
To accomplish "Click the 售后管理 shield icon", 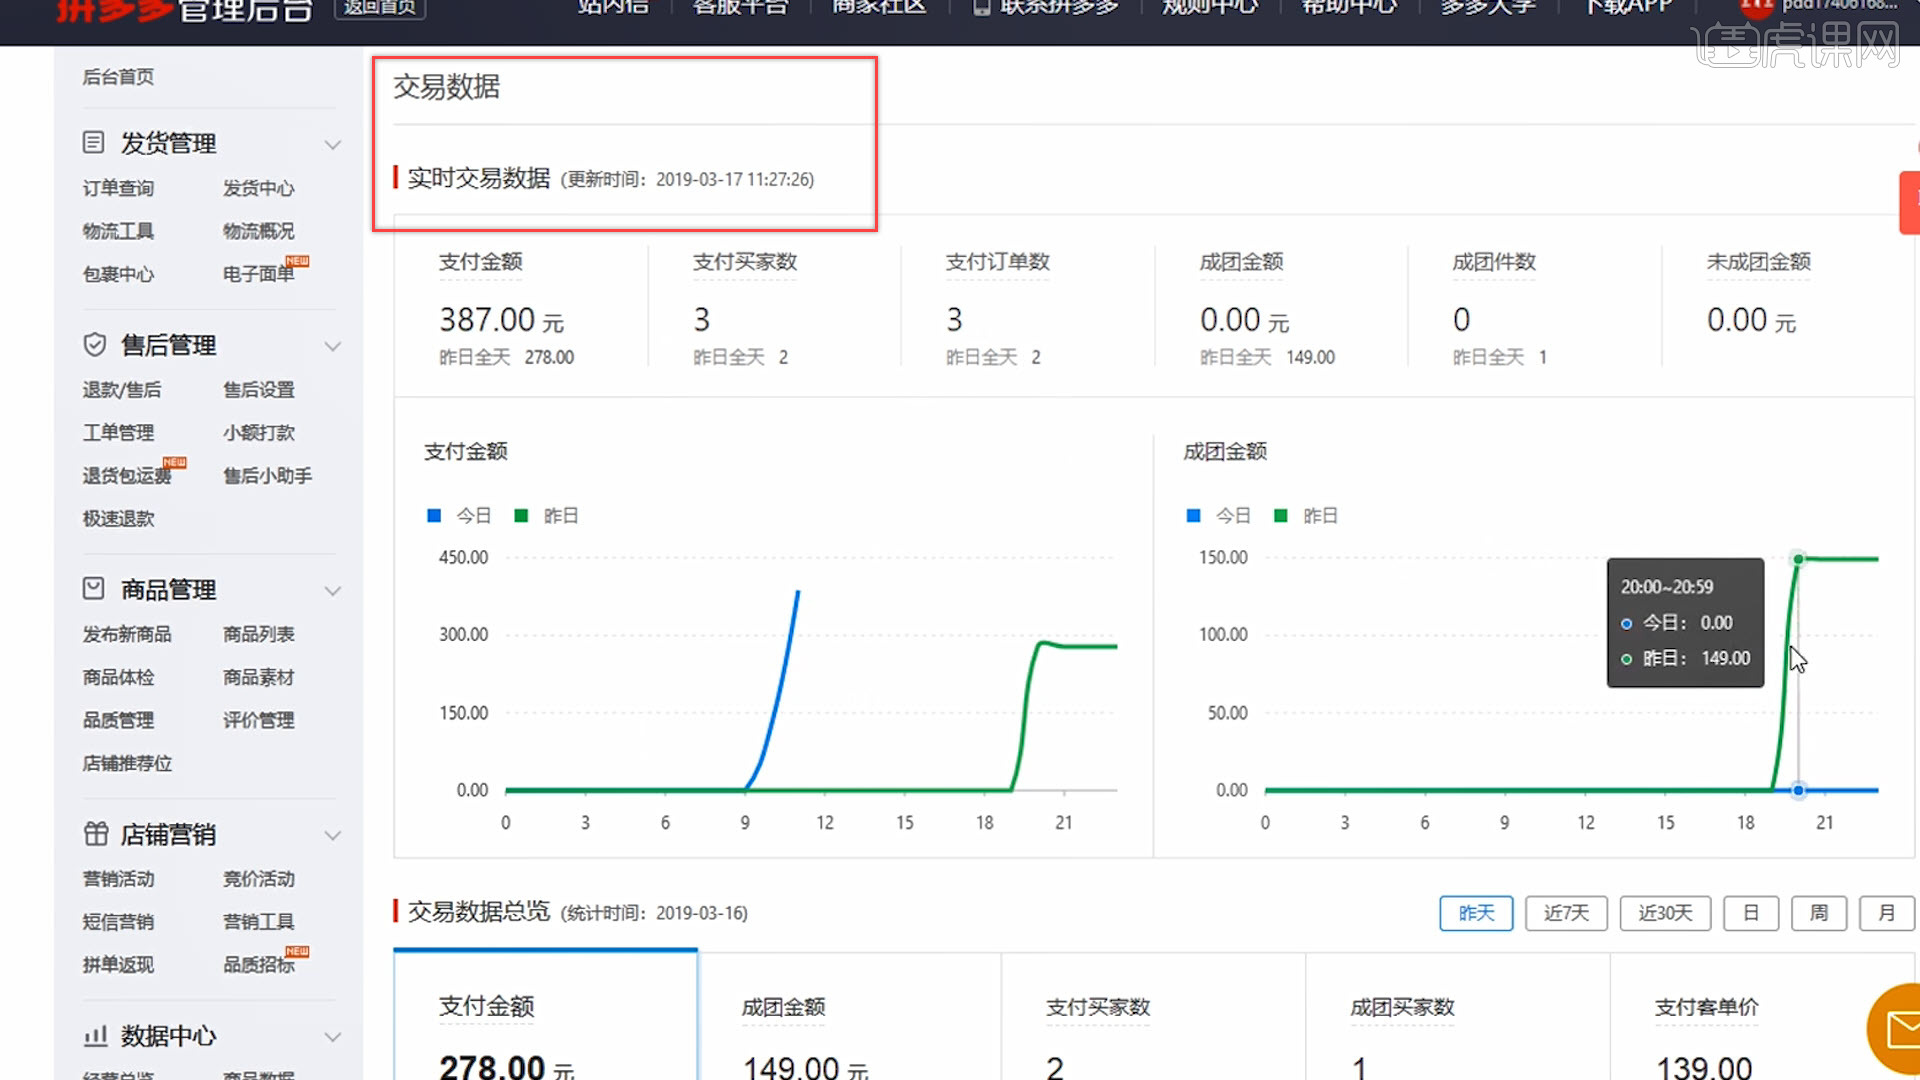I will [94, 345].
